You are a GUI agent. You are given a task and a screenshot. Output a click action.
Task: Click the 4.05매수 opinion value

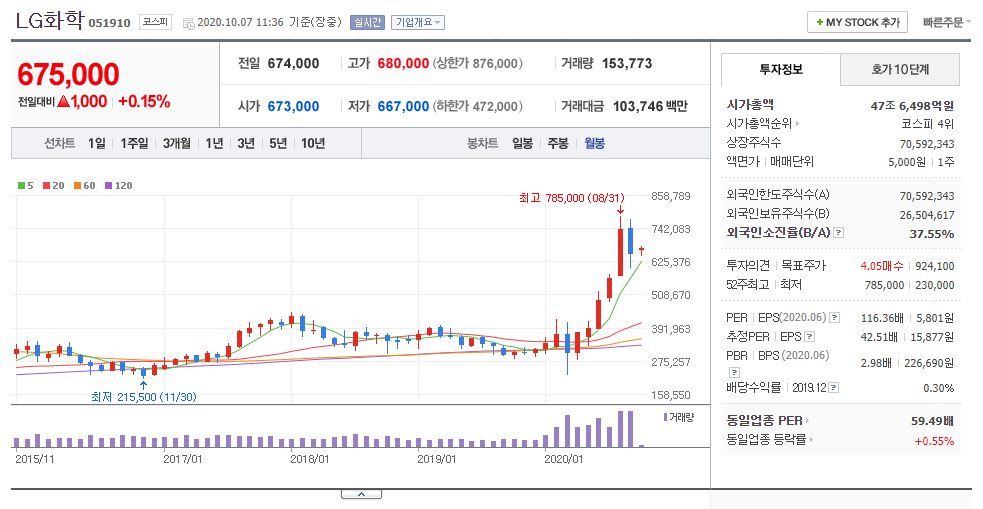882,266
